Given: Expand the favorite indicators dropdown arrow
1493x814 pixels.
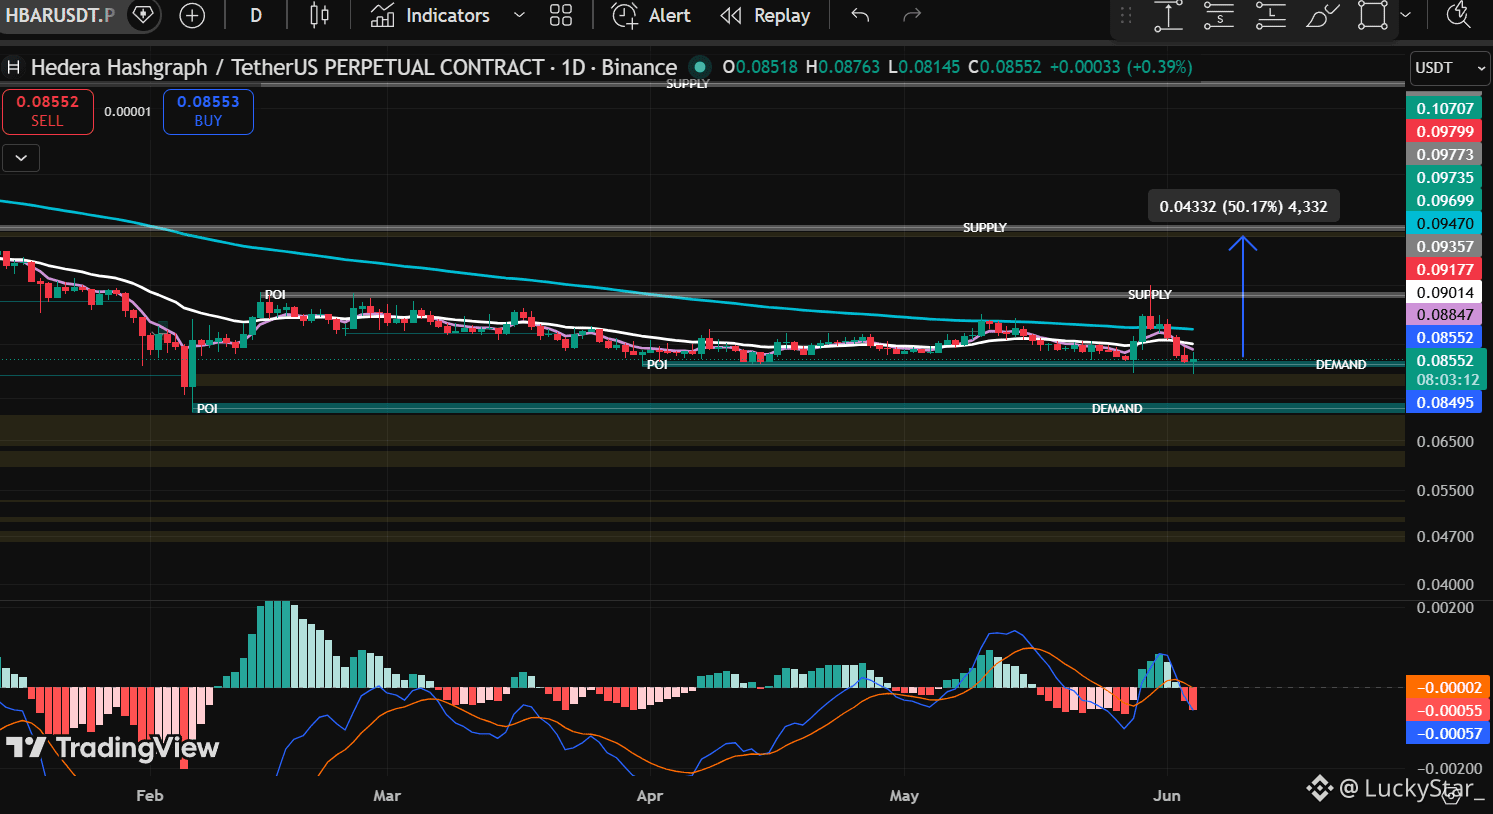Looking at the screenshot, I should tap(519, 16).
